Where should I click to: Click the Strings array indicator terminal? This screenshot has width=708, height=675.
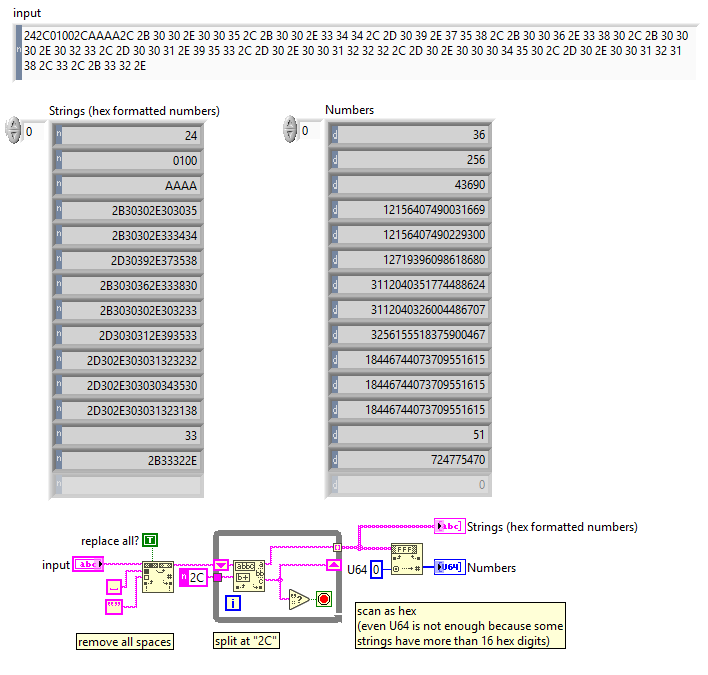[x=449, y=526]
